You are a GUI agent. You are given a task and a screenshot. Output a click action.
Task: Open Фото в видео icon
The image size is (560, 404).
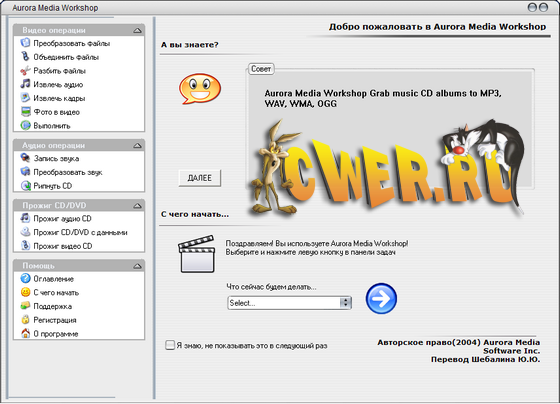25,111
